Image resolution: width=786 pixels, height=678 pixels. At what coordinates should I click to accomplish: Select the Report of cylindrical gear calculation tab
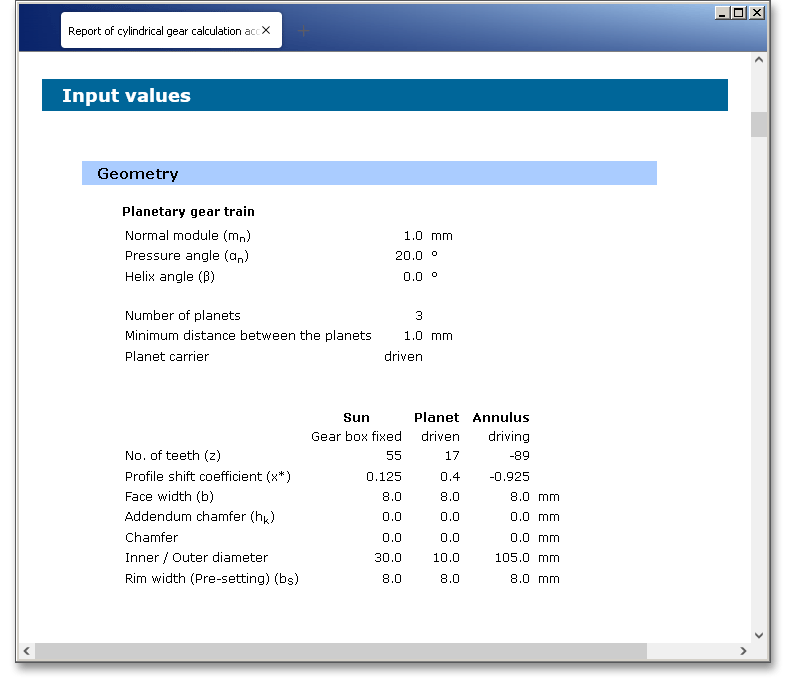pos(155,31)
